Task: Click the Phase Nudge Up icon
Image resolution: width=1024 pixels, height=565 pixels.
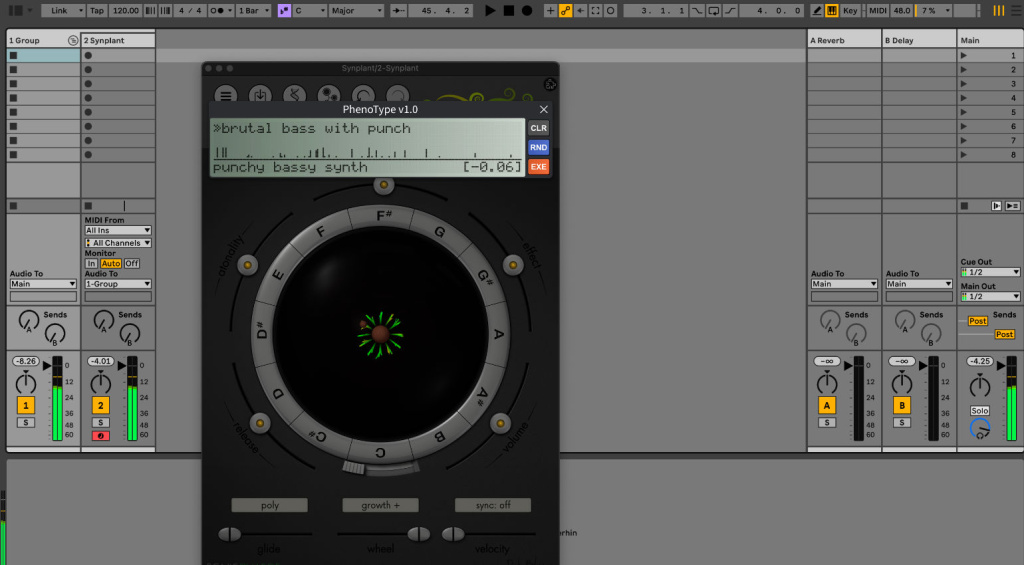Action: tap(166, 10)
